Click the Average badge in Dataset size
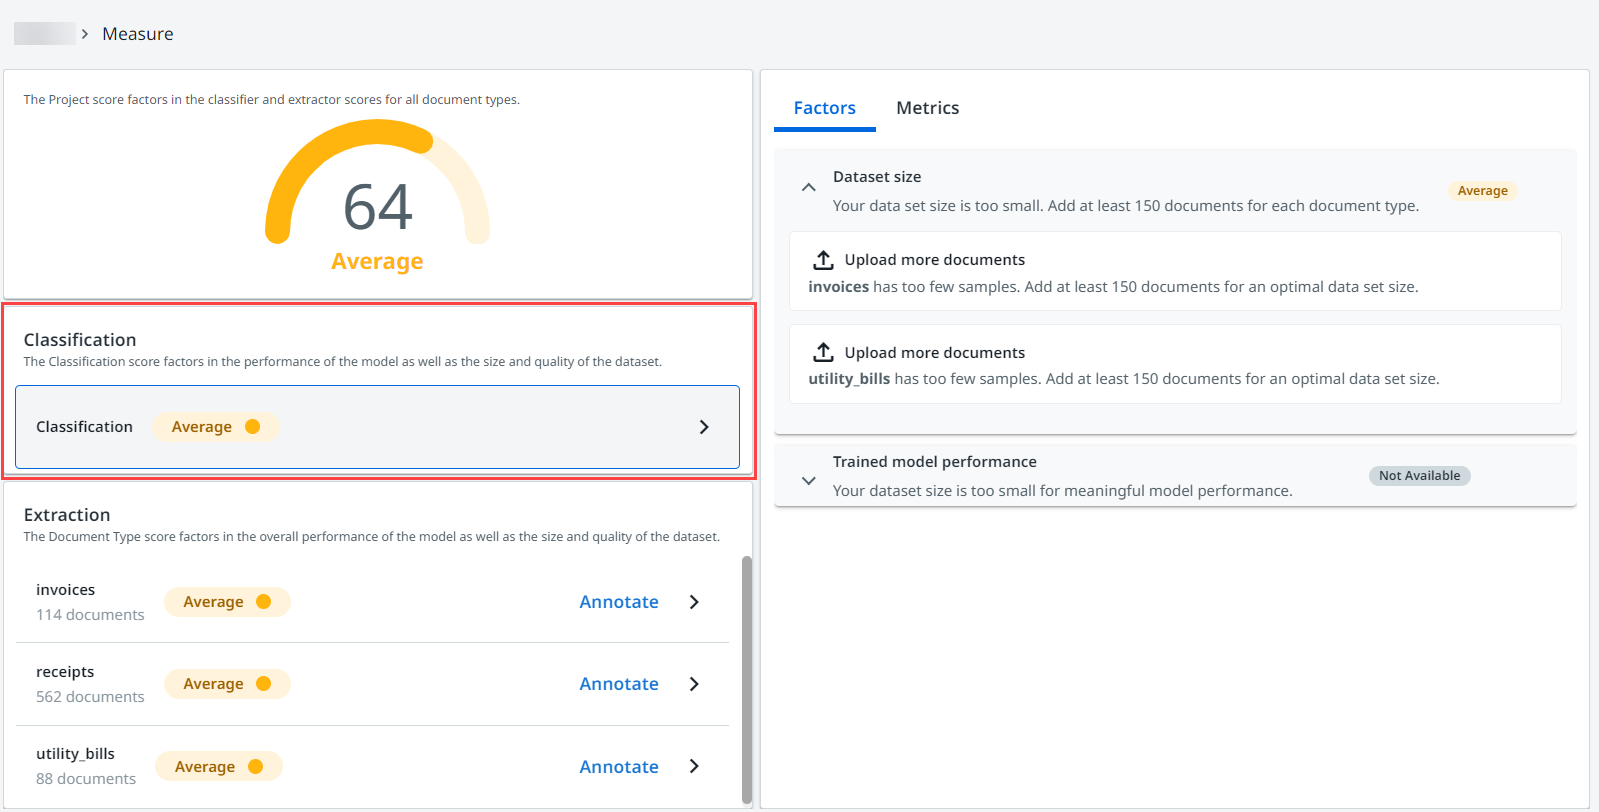 click(1482, 191)
